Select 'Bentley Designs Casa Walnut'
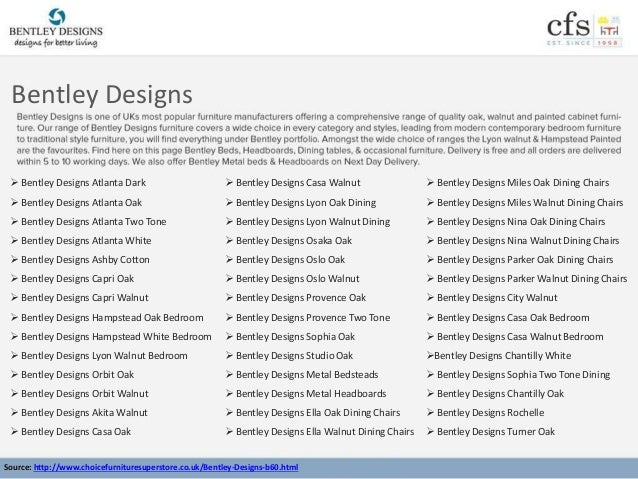This screenshot has width=638, height=479. tap(298, 183)
